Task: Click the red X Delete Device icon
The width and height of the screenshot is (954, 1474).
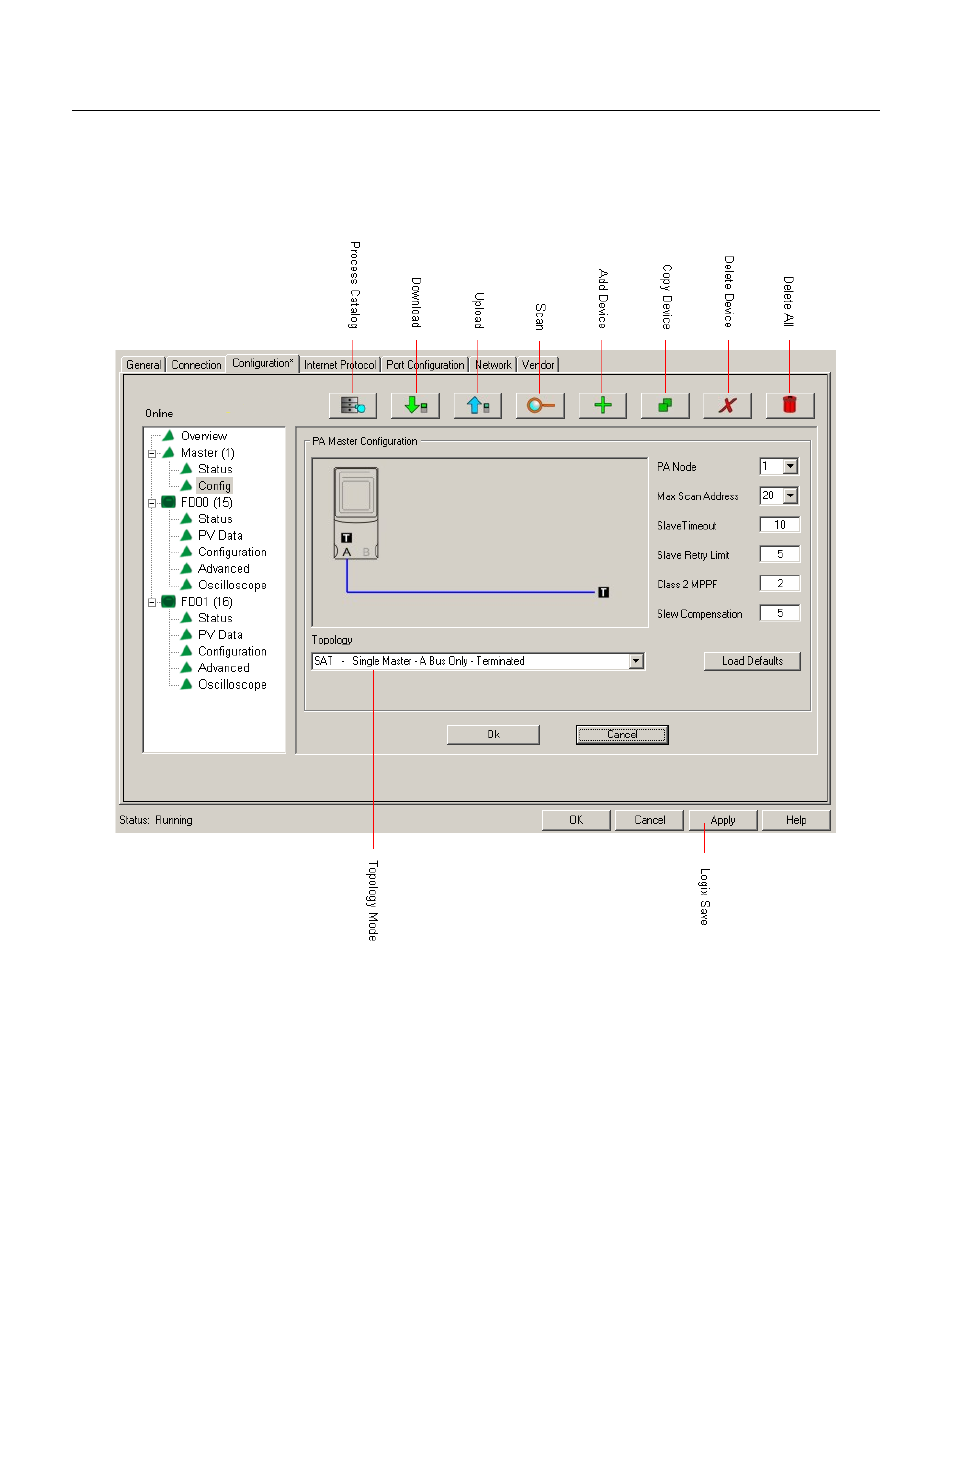Action: coord(727,405)
